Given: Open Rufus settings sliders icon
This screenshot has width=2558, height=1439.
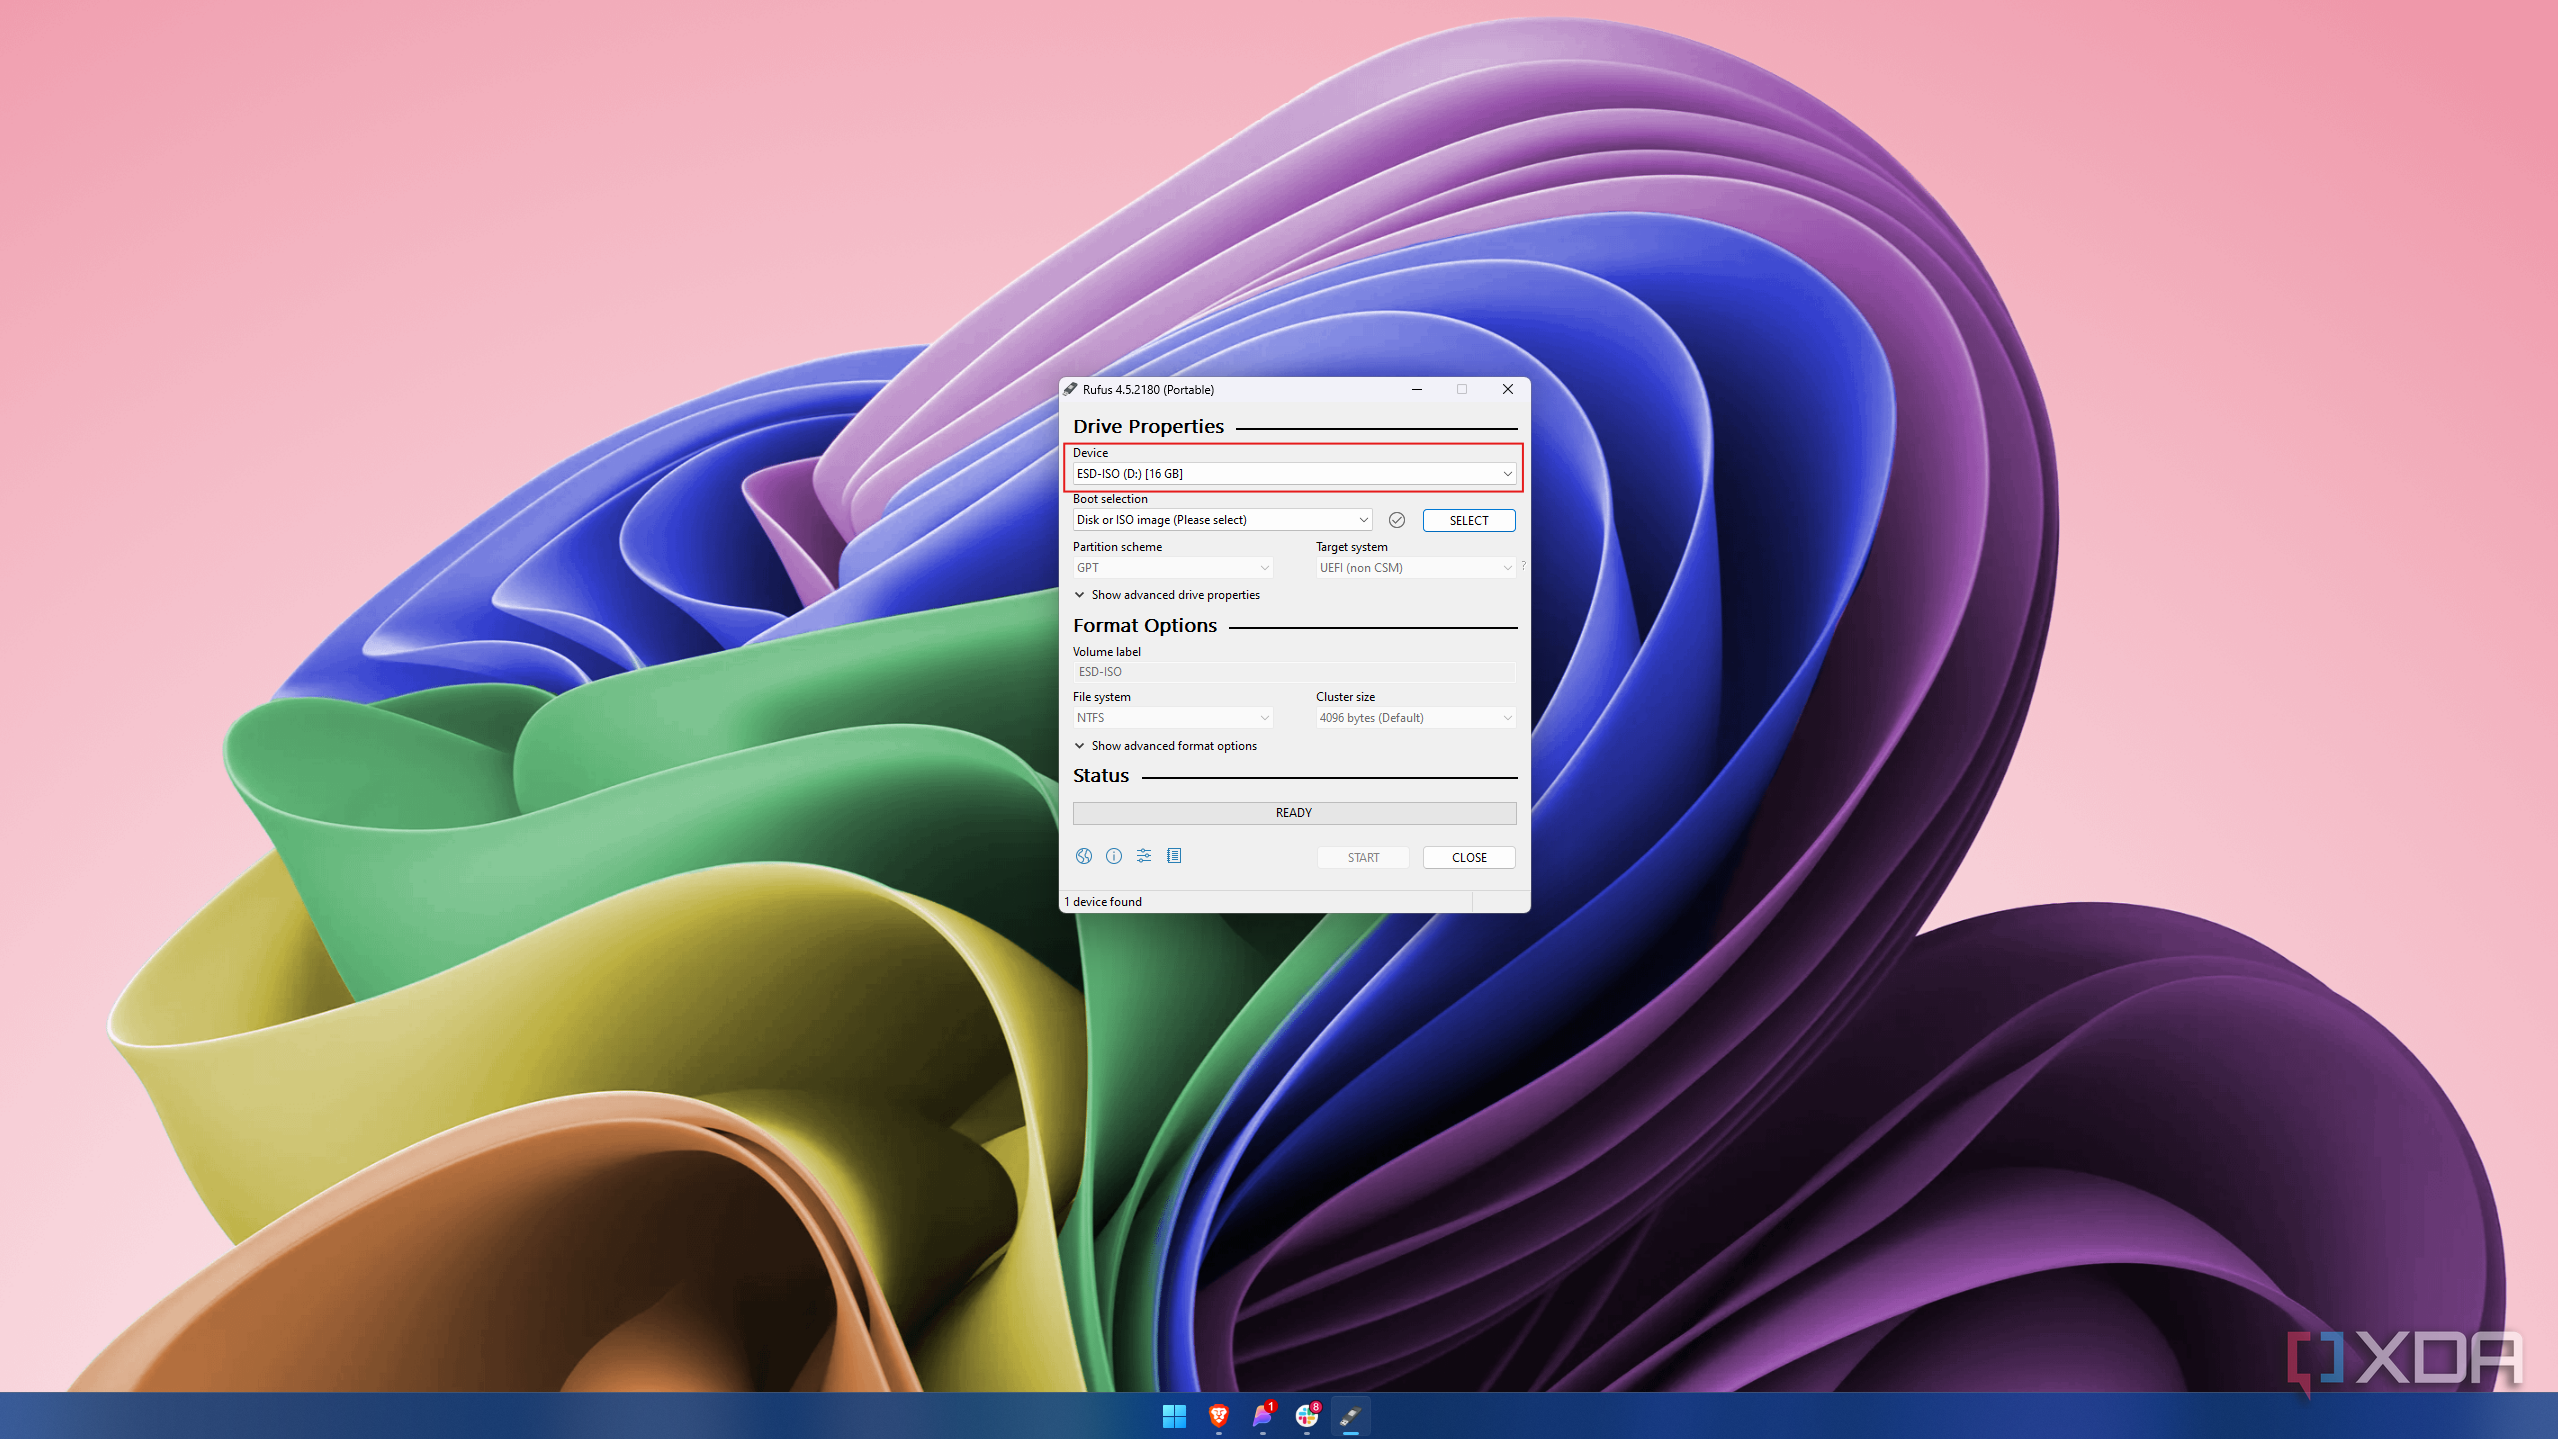Looking at the screenshot, I should 1143,856.
